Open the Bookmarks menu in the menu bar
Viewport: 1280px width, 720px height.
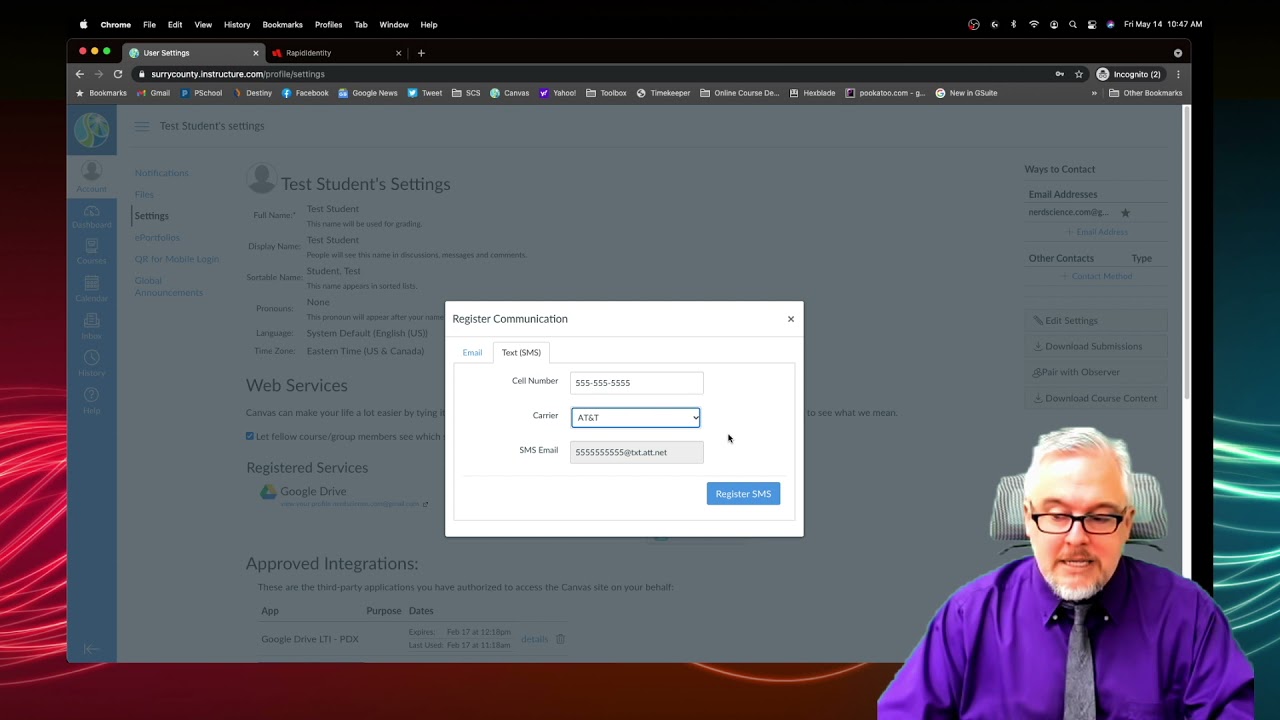tap(282, 24)
